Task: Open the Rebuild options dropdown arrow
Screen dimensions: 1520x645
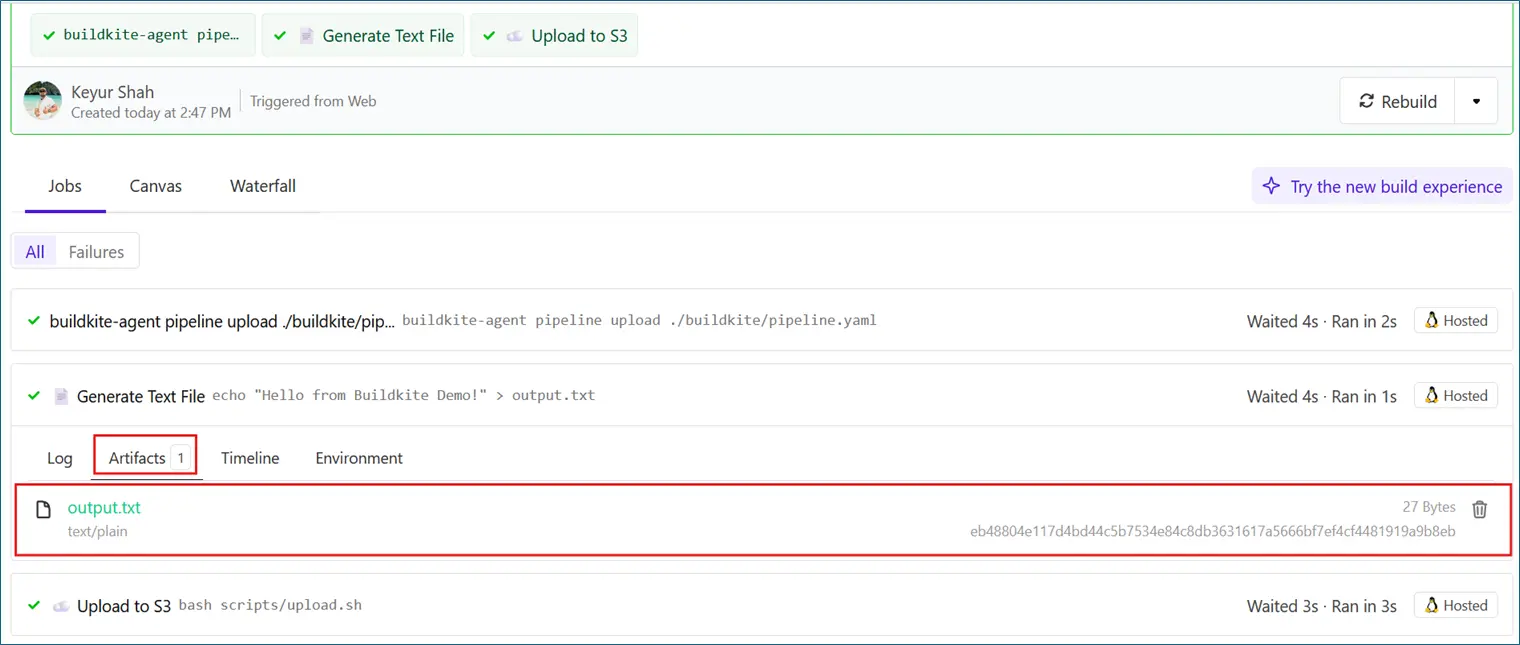Action: coord(1477,100)
